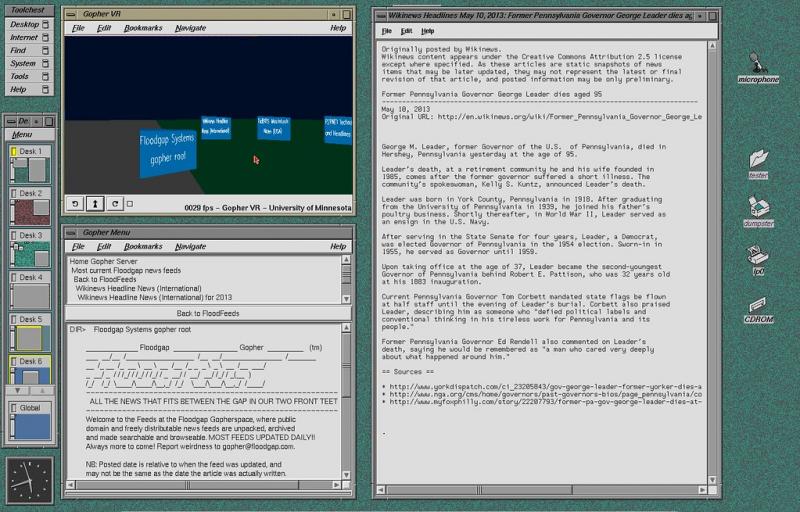Click the Toolchest title bar
Image resolution: width=800 pixels, height=512 pixels.
pyautogui.click(x=28, y=10)
